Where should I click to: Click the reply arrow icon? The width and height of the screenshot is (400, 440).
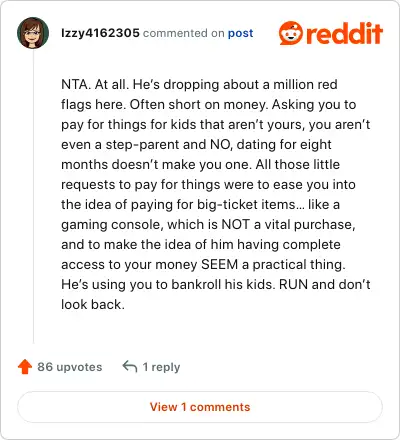point(130,366)
